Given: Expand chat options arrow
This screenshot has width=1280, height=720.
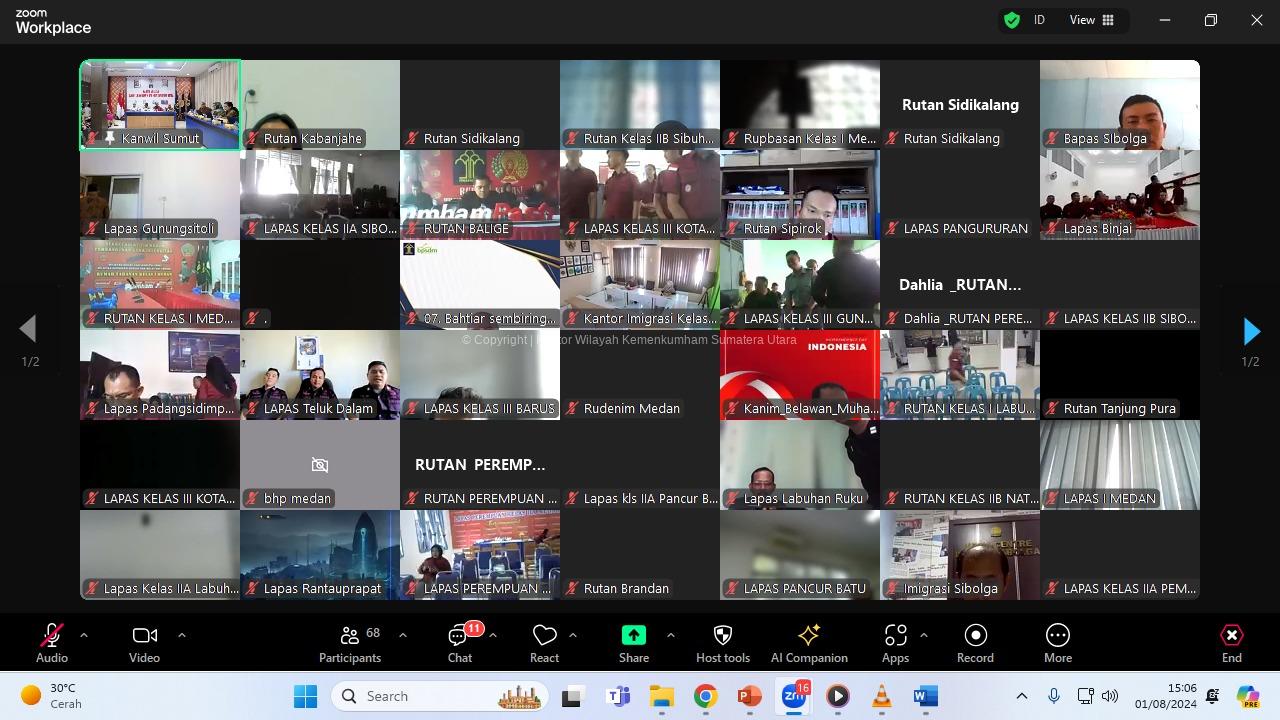Looking at the screenshot, I should 492,635.
